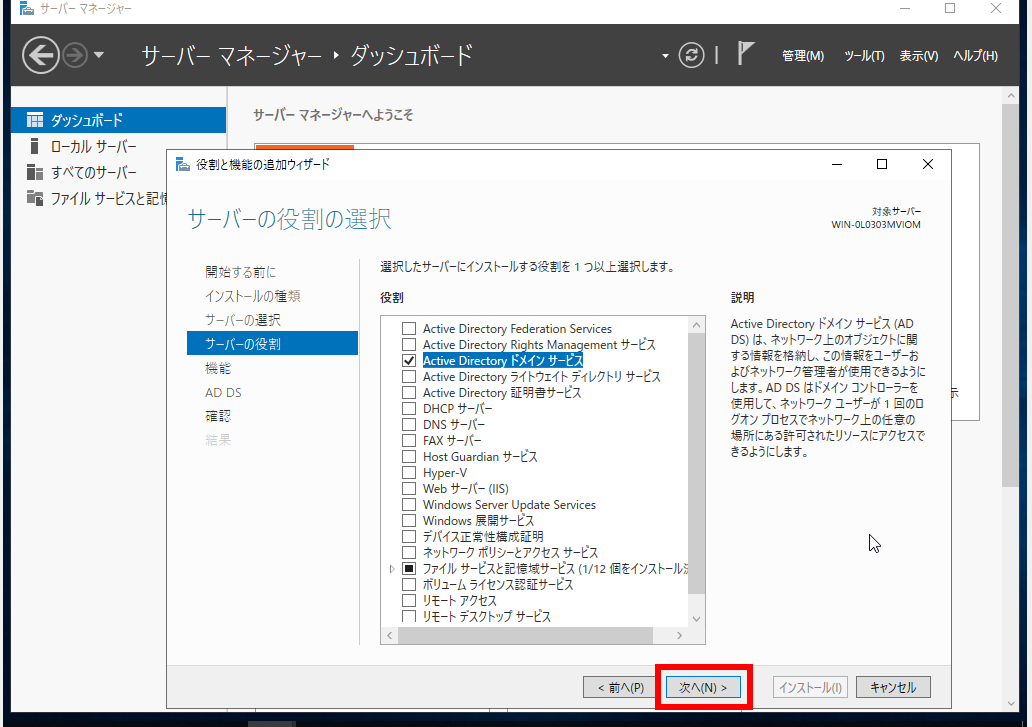Click the refresh icon in Server Manager header
The image size is (1032, 727).
(x=691, y=55)
